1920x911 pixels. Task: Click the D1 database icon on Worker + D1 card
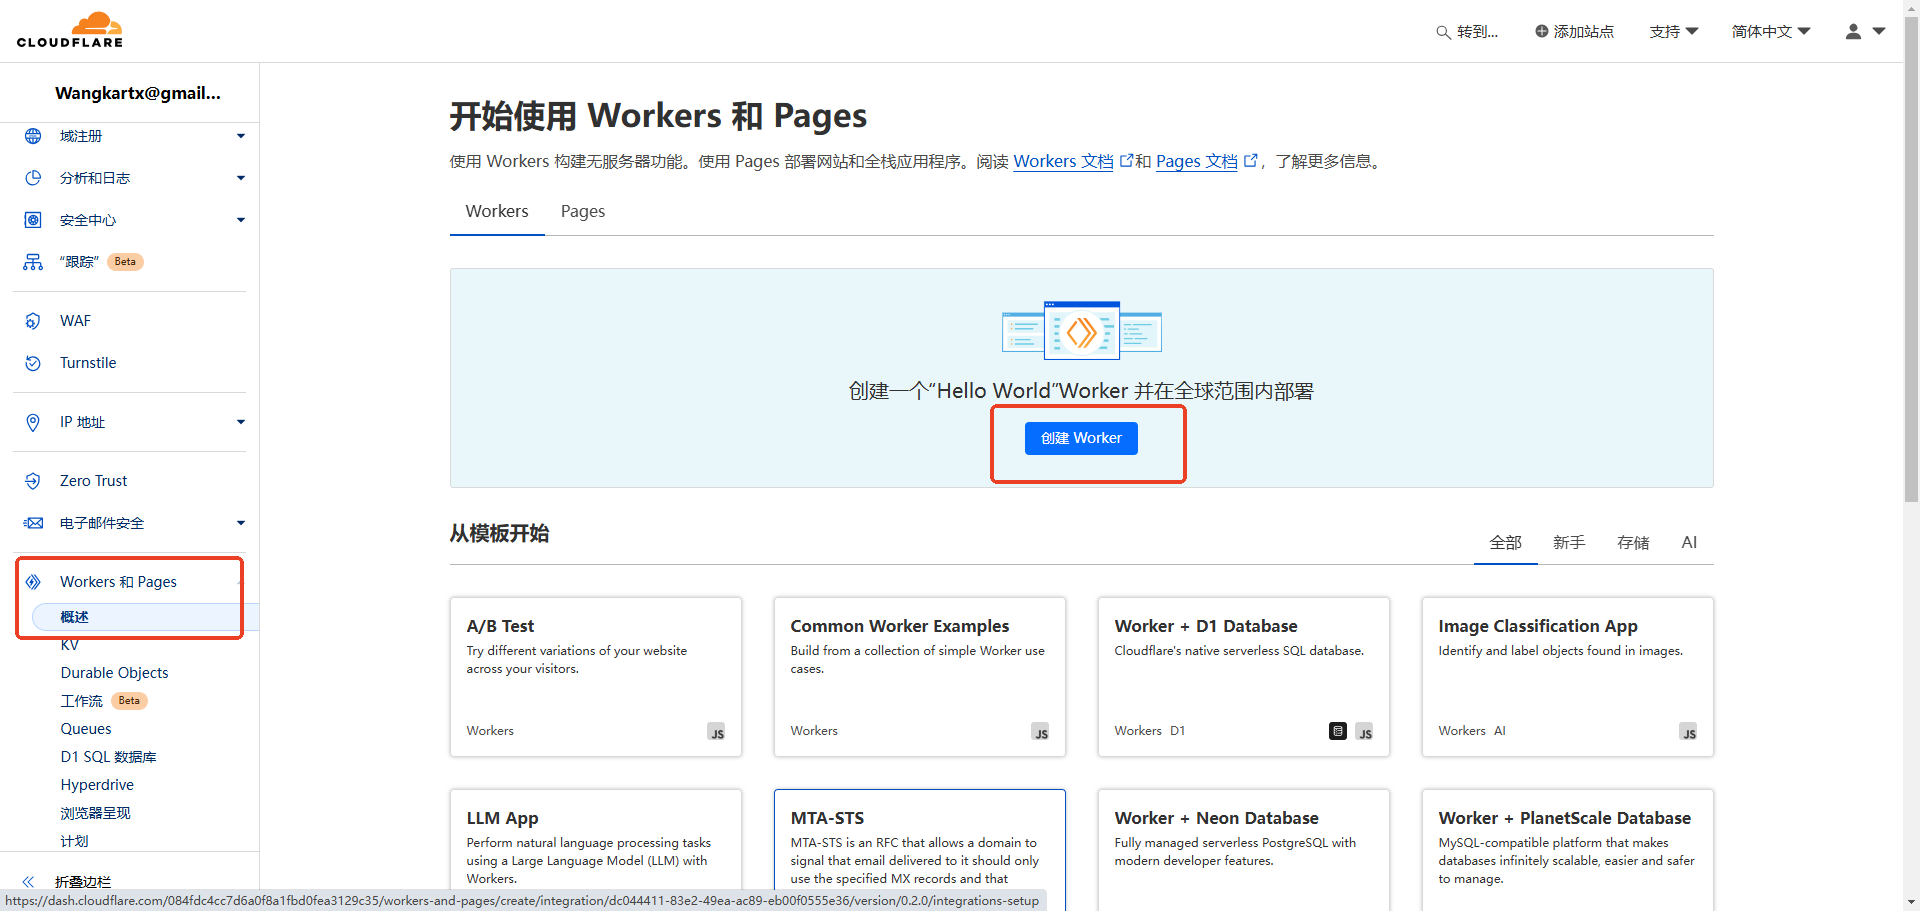[1338, 731]
